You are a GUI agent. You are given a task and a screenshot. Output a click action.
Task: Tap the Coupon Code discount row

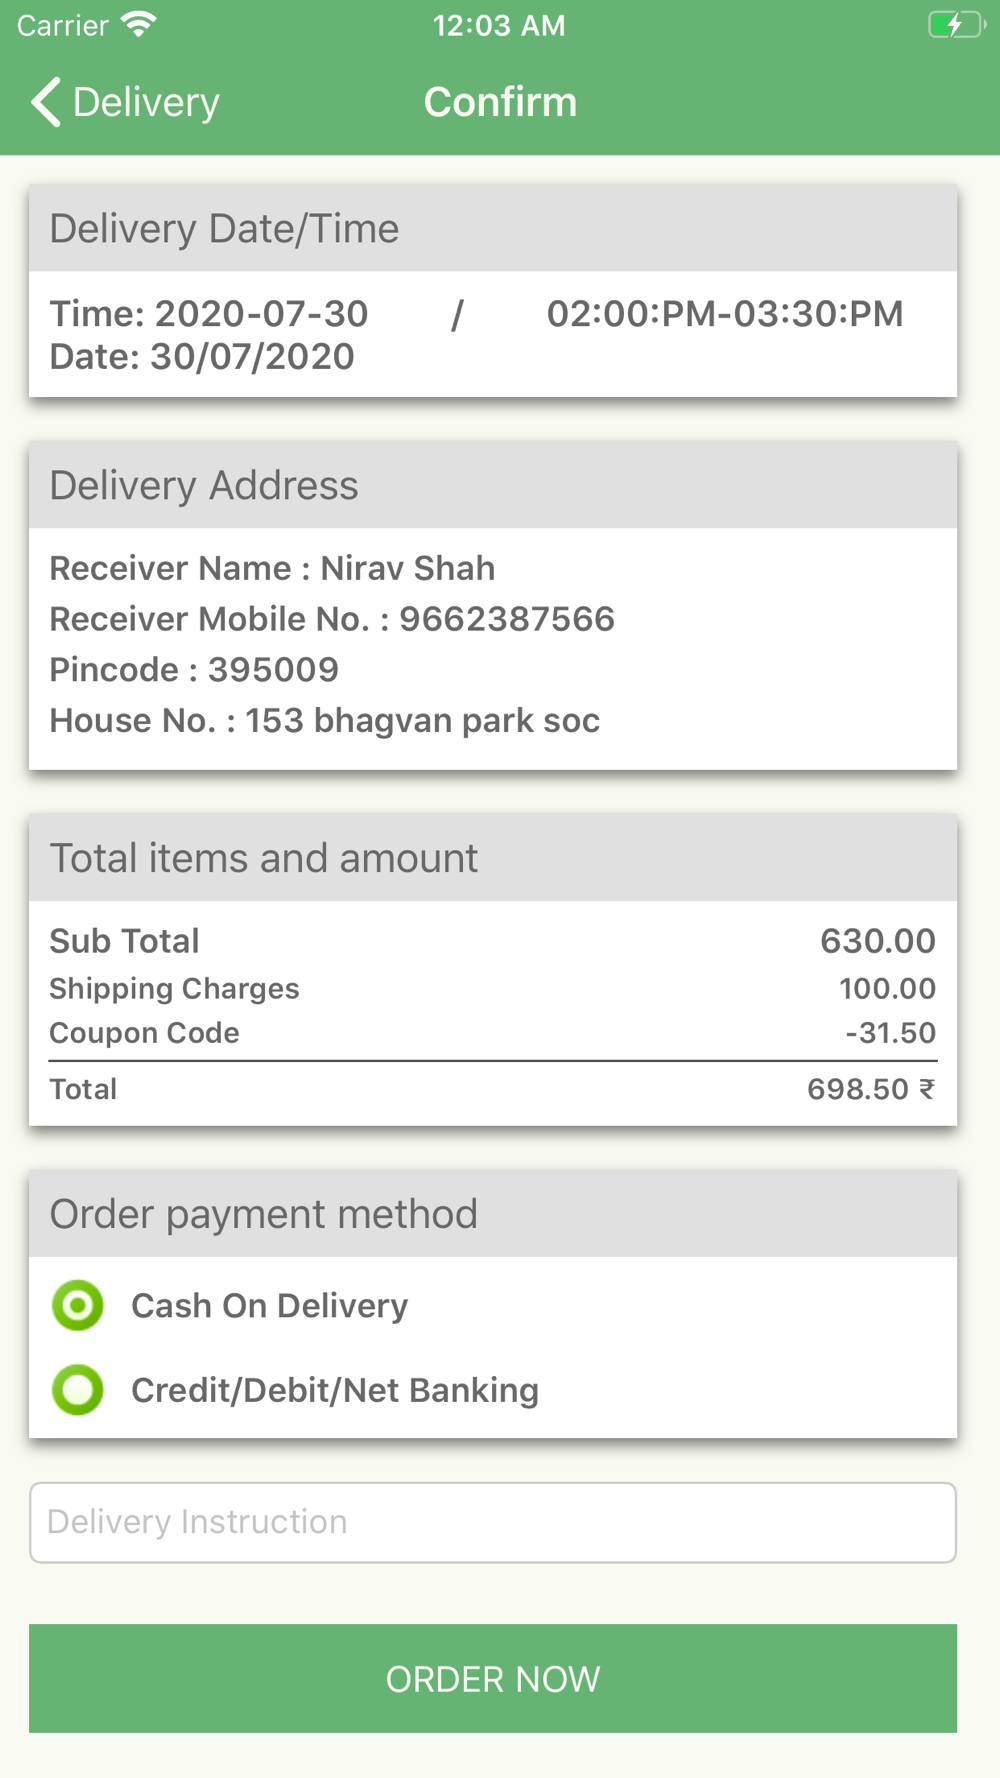click(492, 1033)
